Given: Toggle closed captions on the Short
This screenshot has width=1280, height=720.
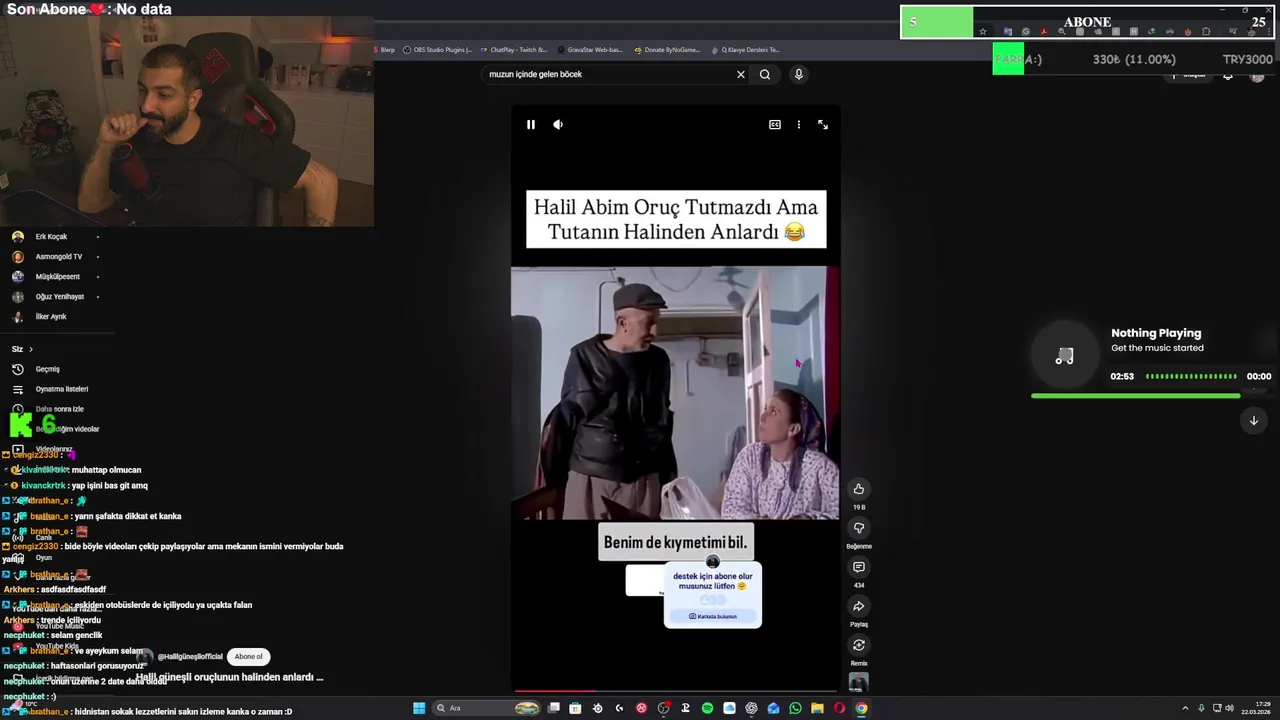Looking at the screenshot, I should click(775, 125).
